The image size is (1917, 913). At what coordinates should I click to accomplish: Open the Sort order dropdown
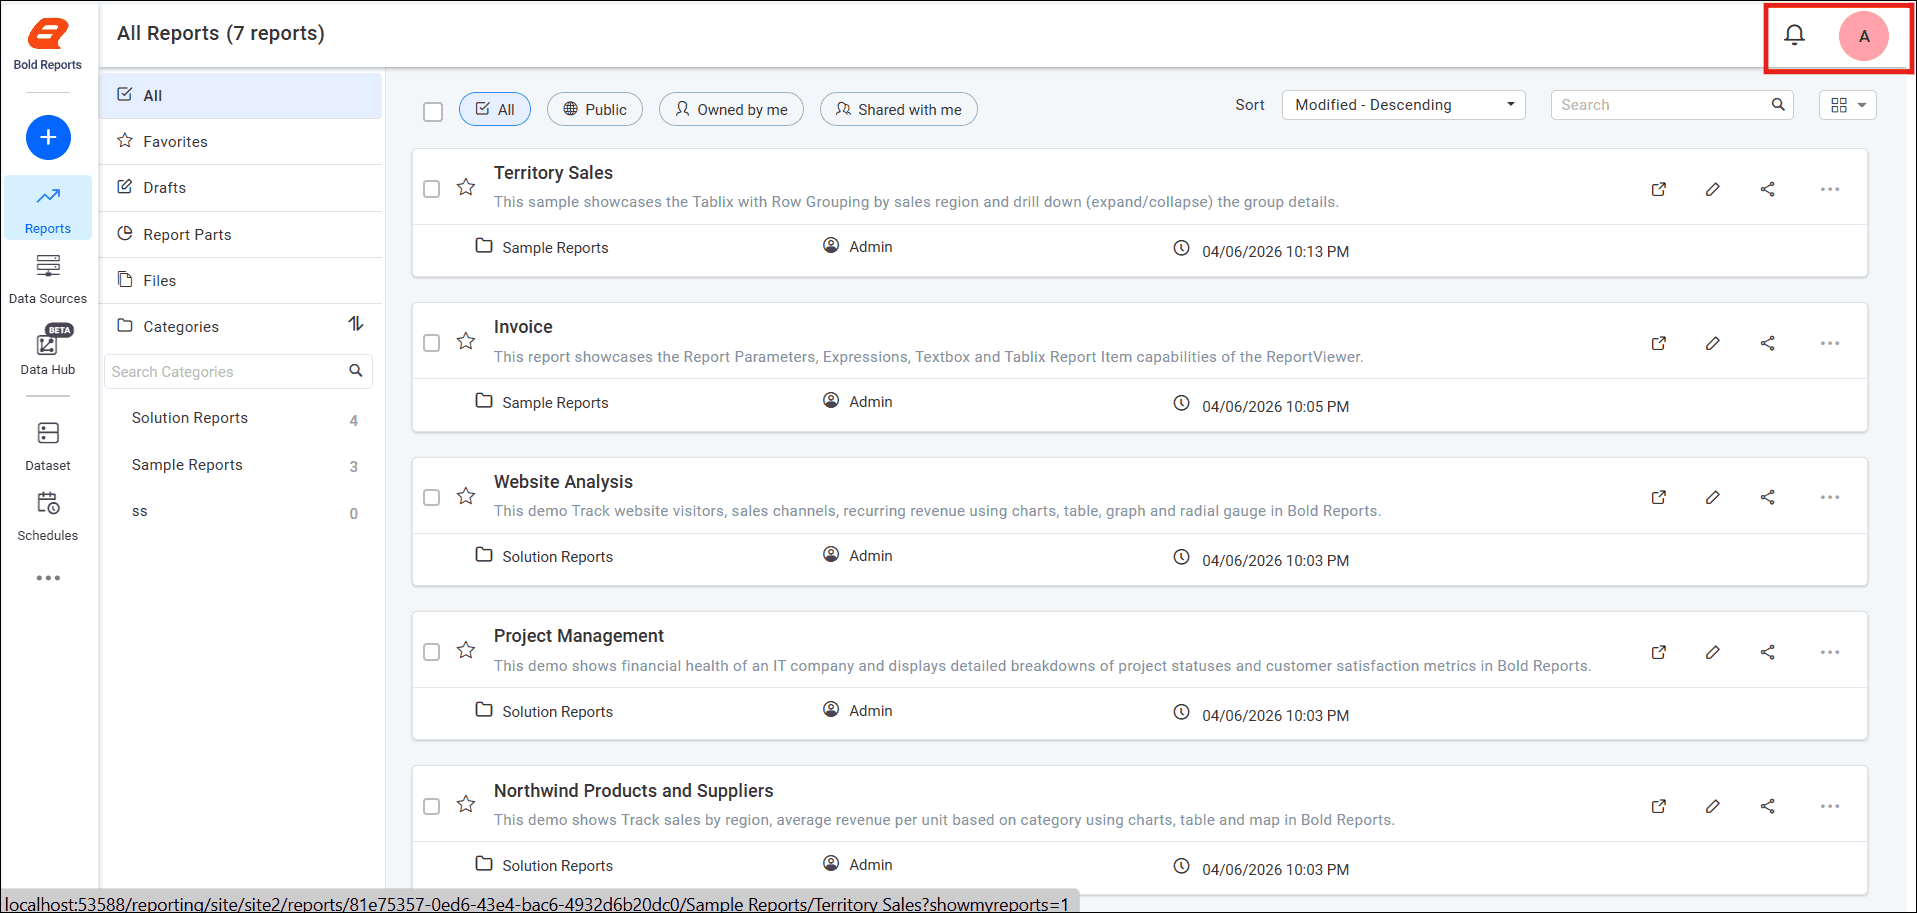(1402, 105)
